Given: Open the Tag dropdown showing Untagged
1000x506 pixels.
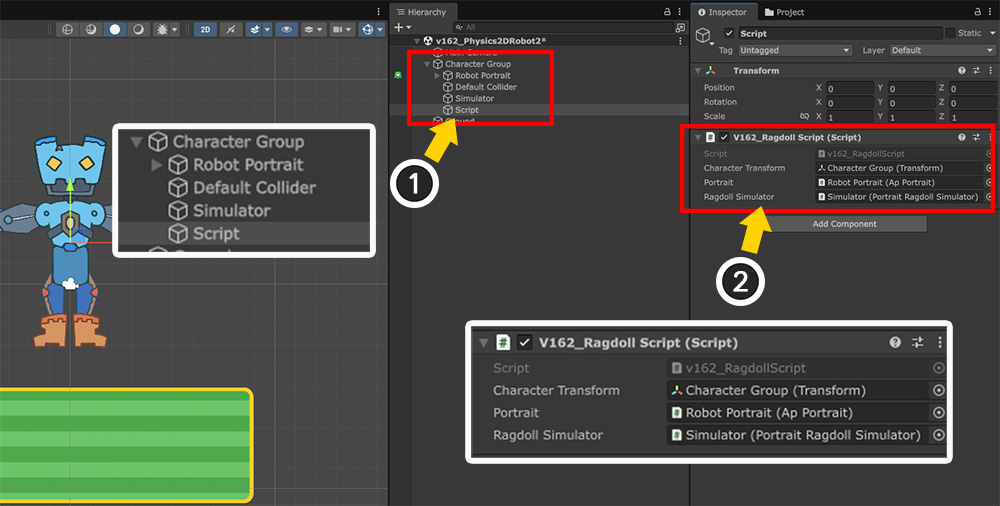Looking at the screenshot, I should (796, 50).
